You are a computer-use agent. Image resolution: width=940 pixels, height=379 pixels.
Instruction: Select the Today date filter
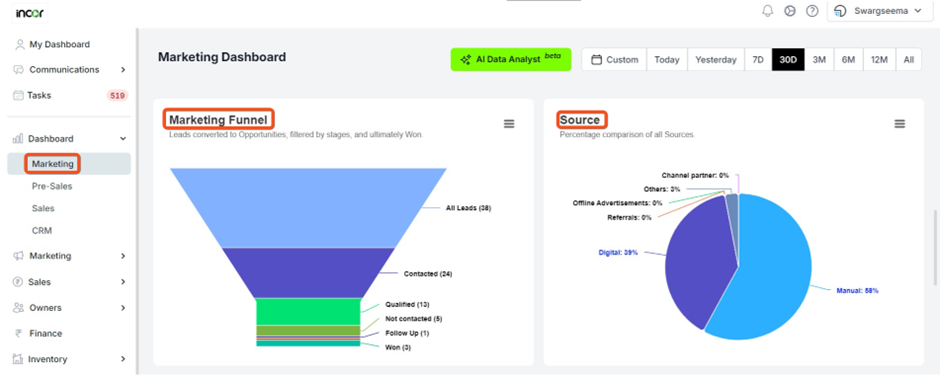tap(667, 60)
